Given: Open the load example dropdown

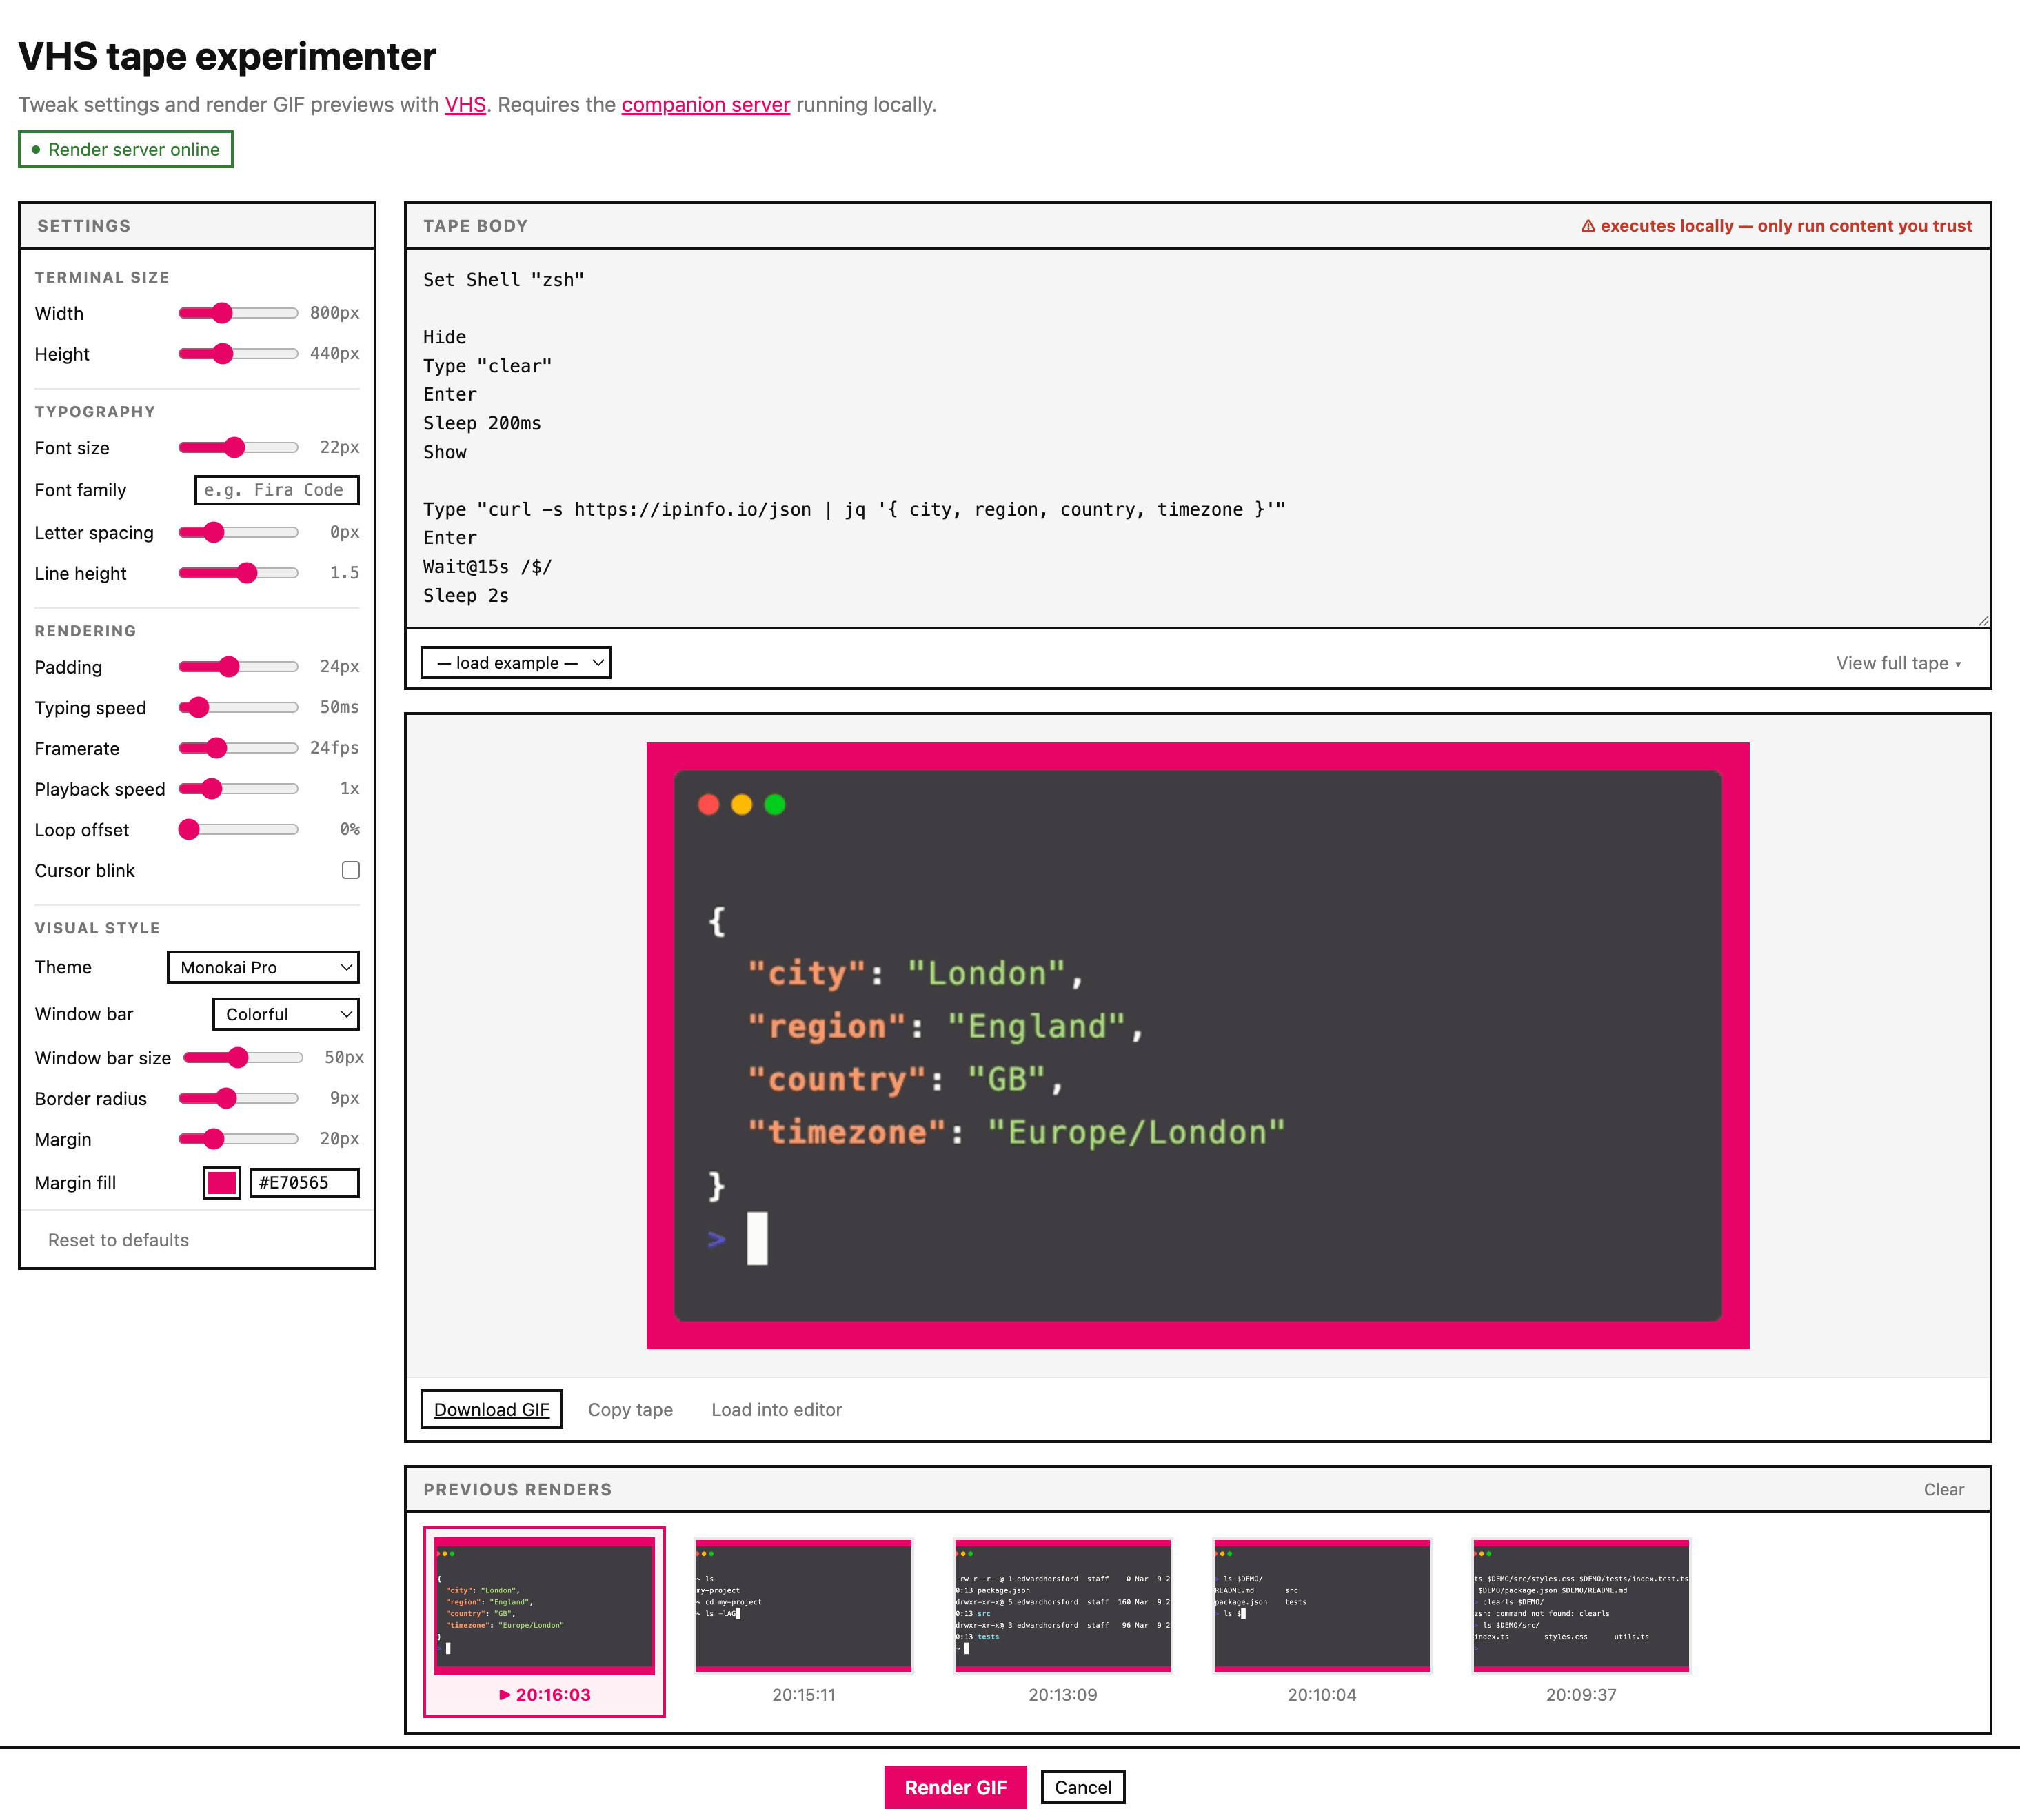Looking at the screenshot, I should tap(516, 663).
